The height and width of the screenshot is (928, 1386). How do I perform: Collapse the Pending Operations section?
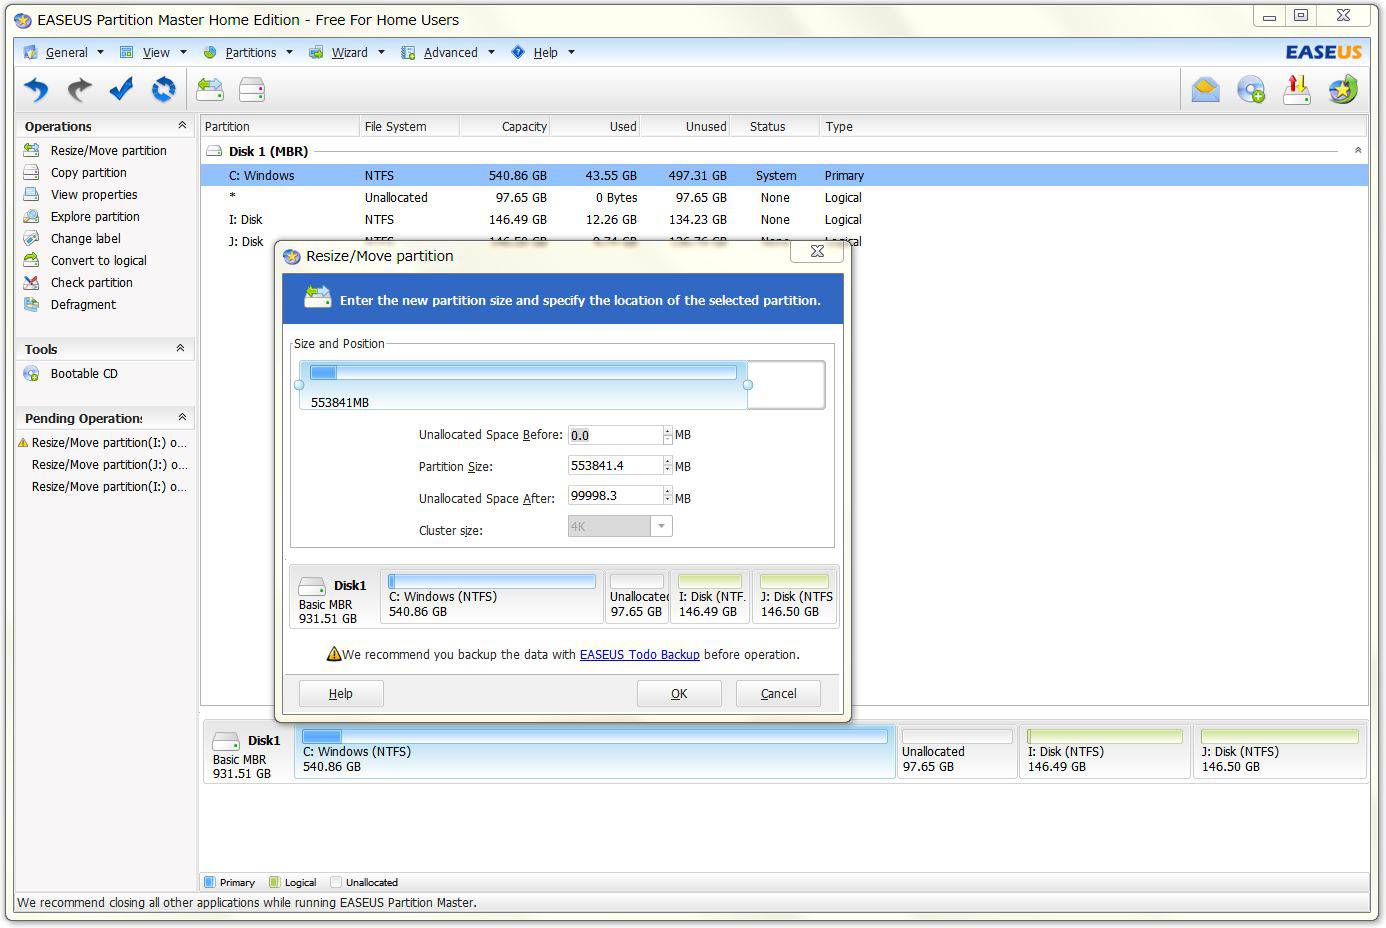pyautogui.click(x=181, y=418)
